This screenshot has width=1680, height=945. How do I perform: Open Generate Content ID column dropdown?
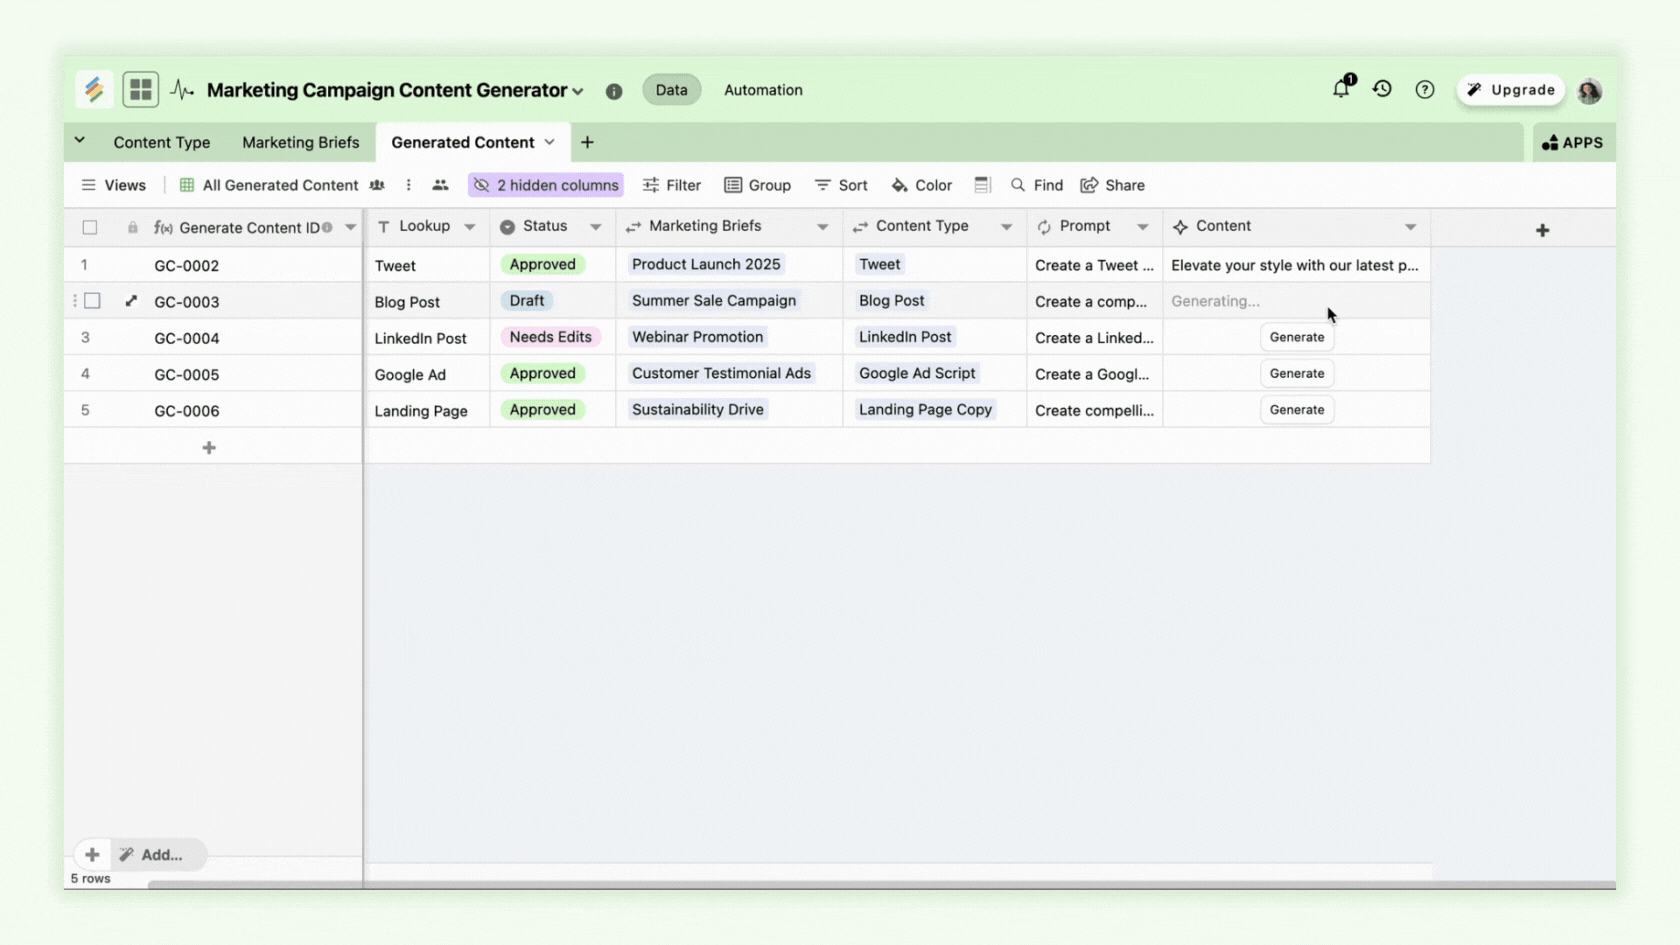point(351,228)
